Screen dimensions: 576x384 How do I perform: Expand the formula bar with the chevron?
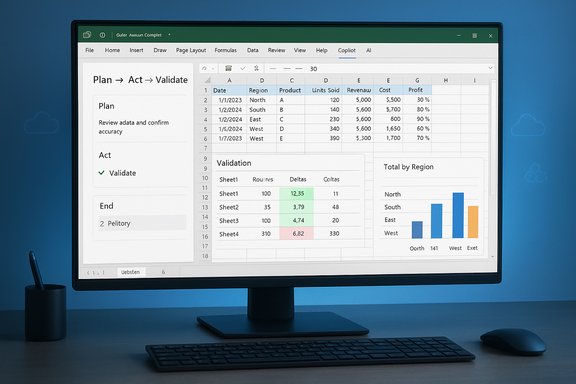click(x=490, y=68)
